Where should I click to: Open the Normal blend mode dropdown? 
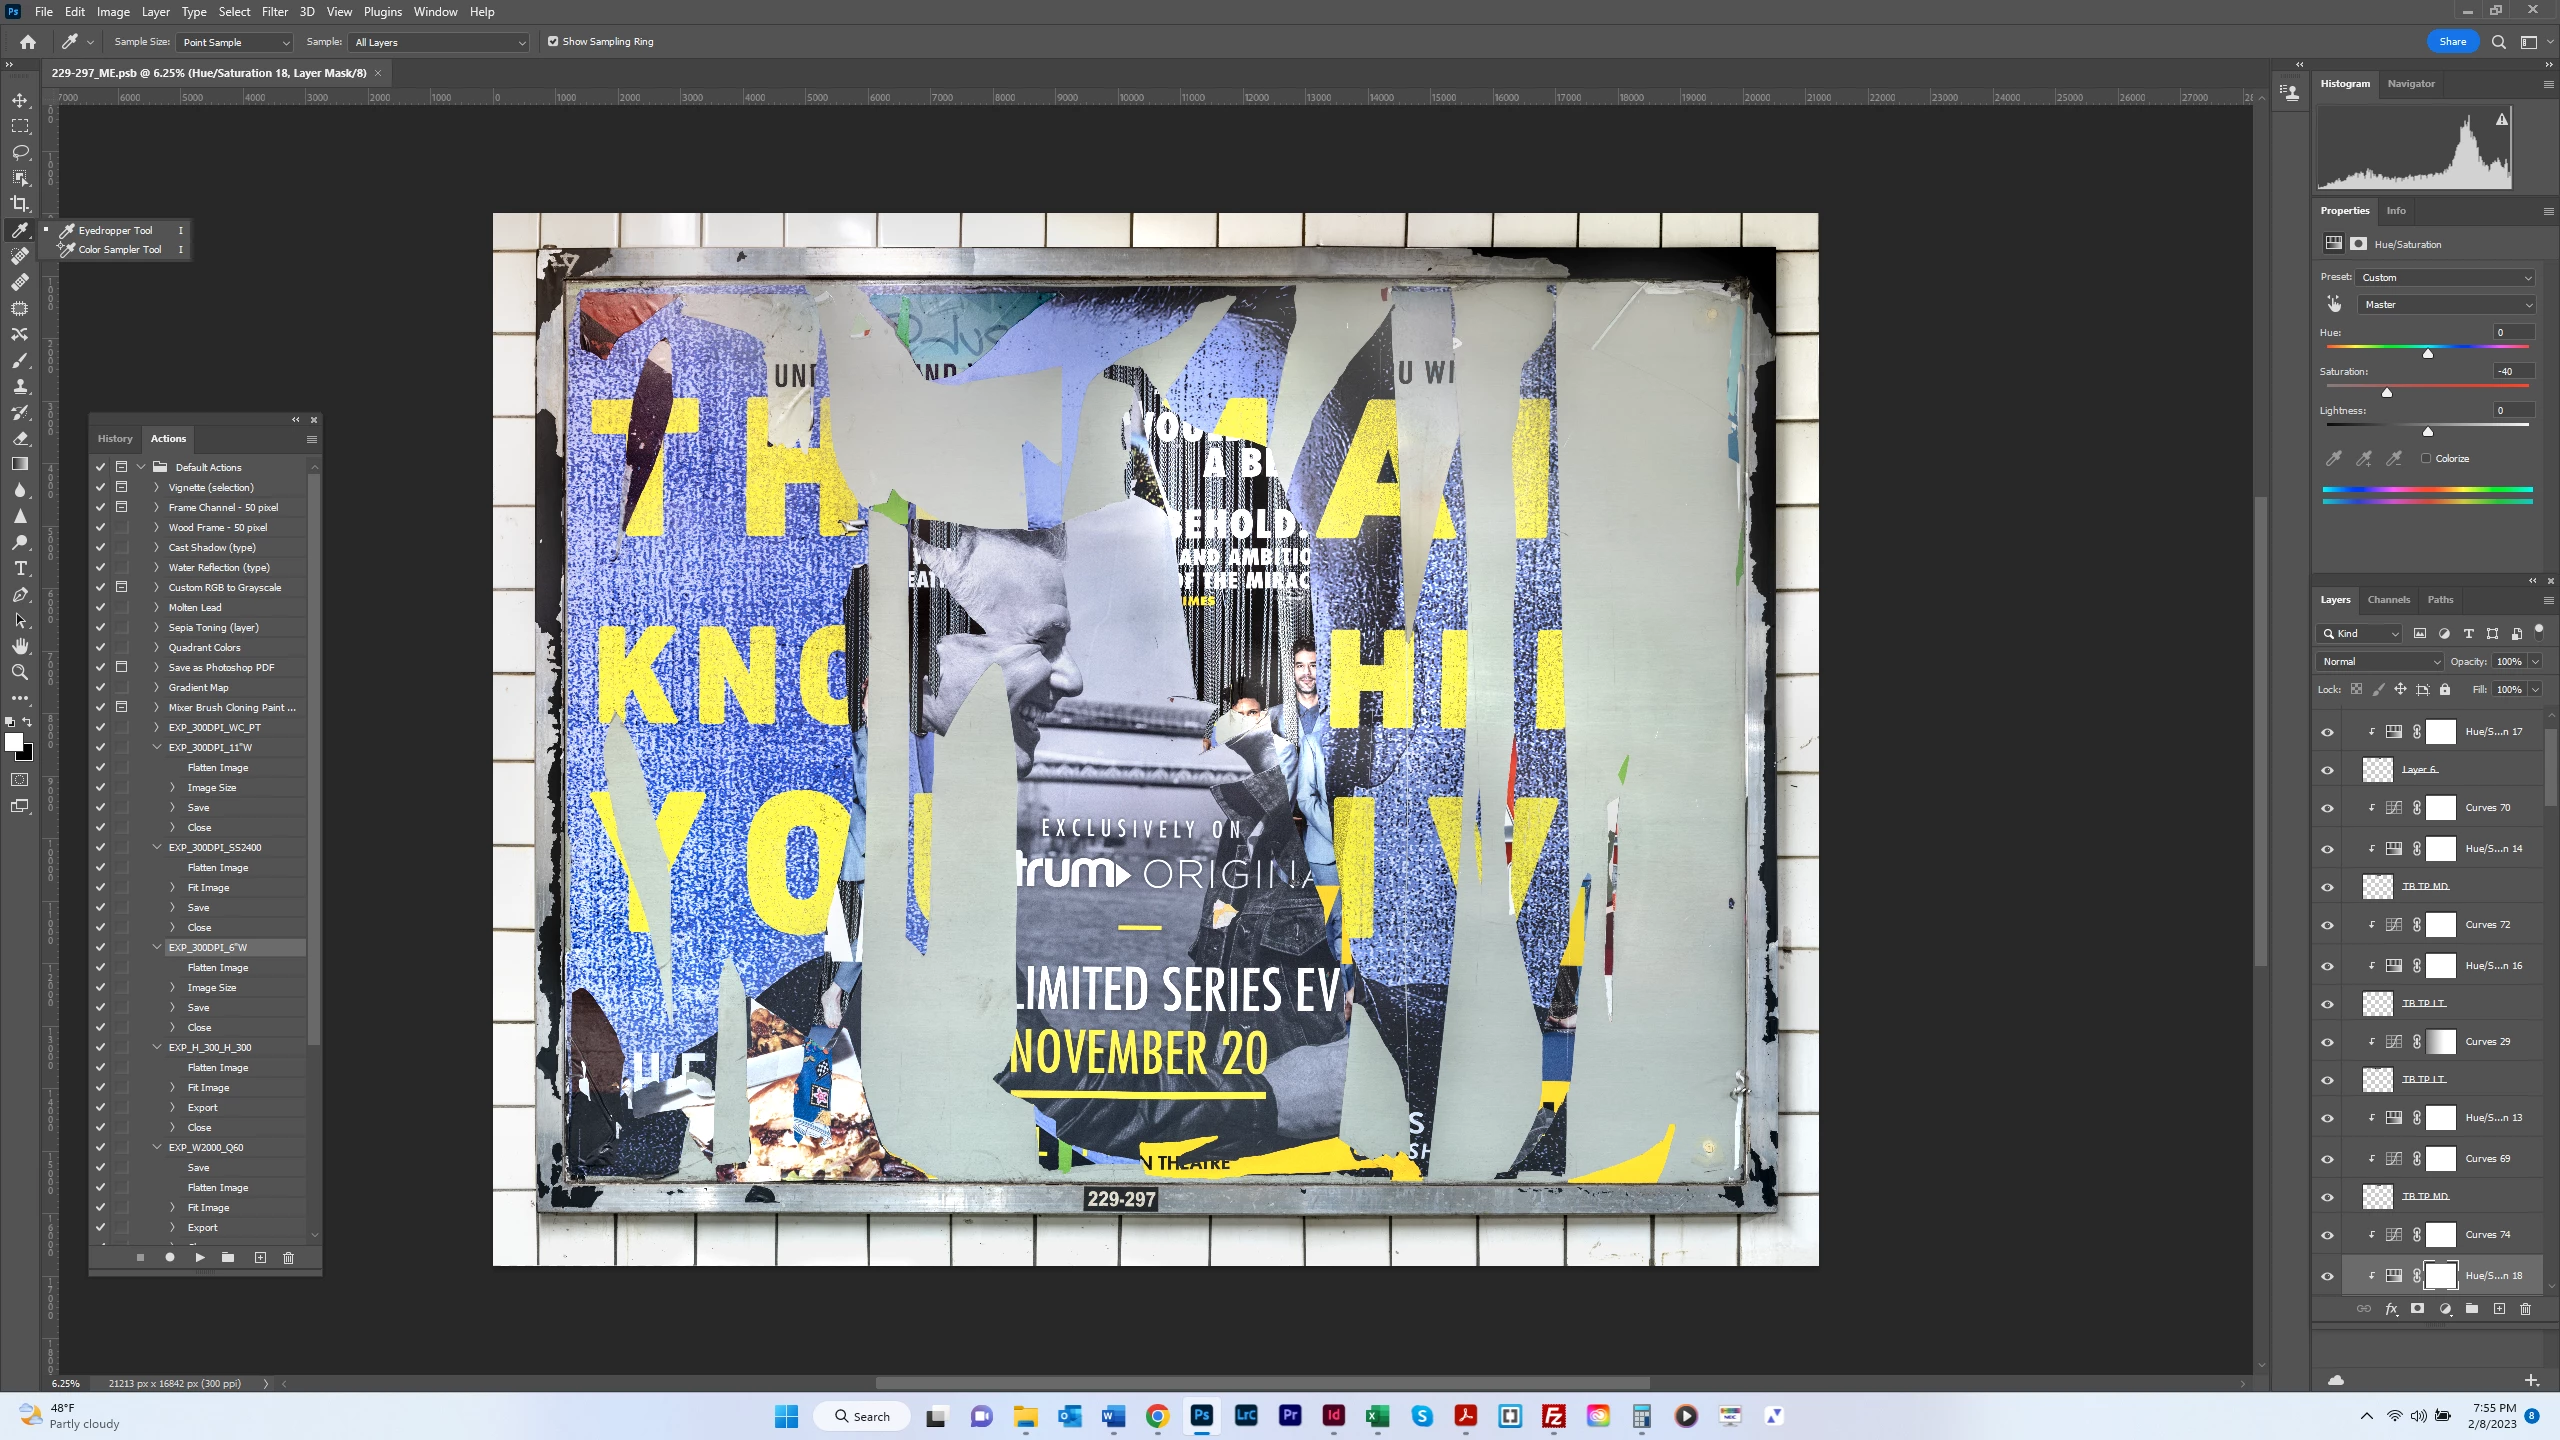point(2380,661)
